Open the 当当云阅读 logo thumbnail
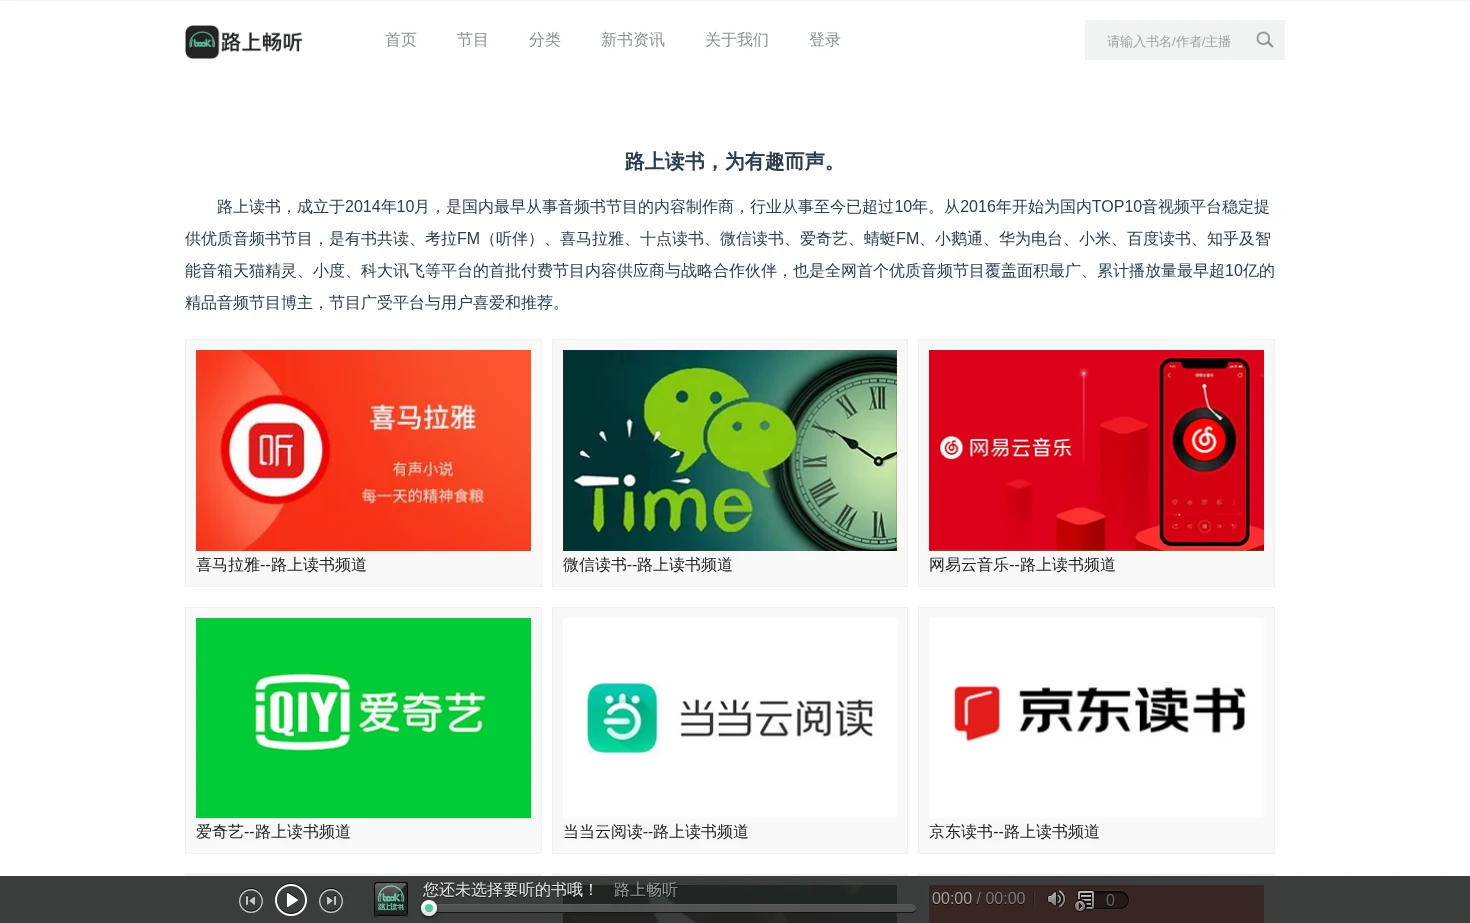 (x=730, y=718)
